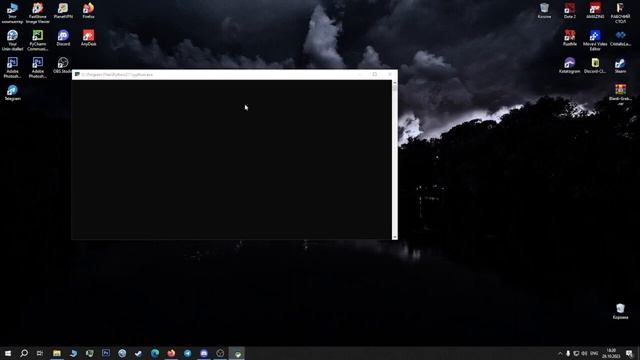
Task: Open Telegram from the taskbar
Action: click(x=187, y=353)
